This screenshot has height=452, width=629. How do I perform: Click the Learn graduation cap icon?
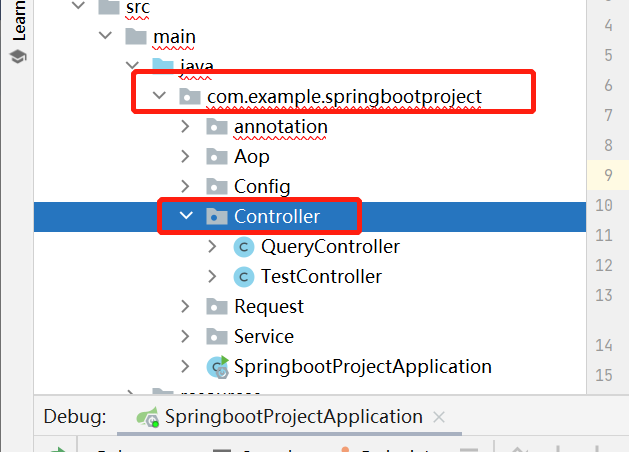point(18,57)
